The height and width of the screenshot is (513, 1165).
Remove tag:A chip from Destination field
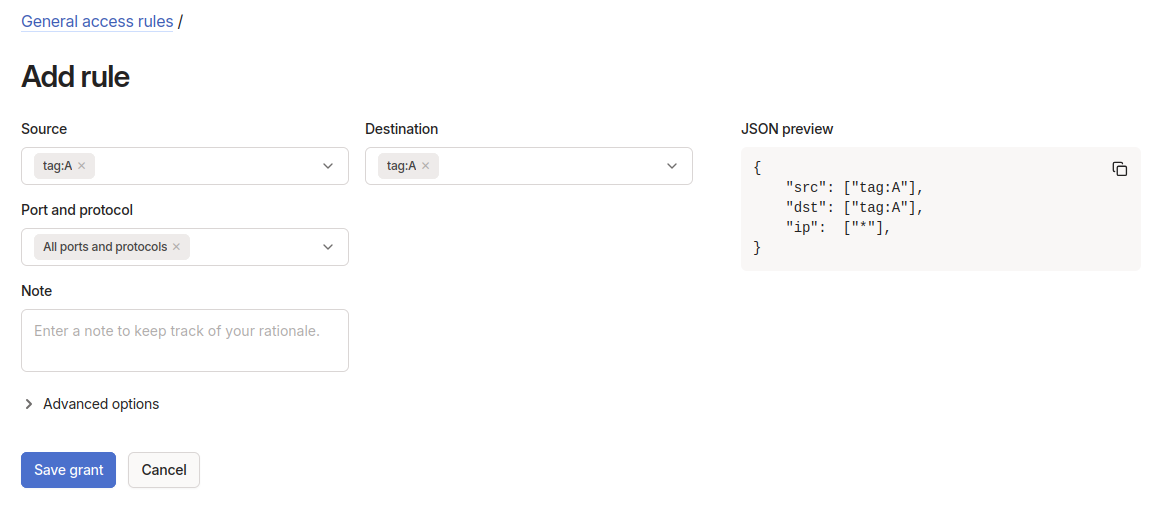[426, 166]
